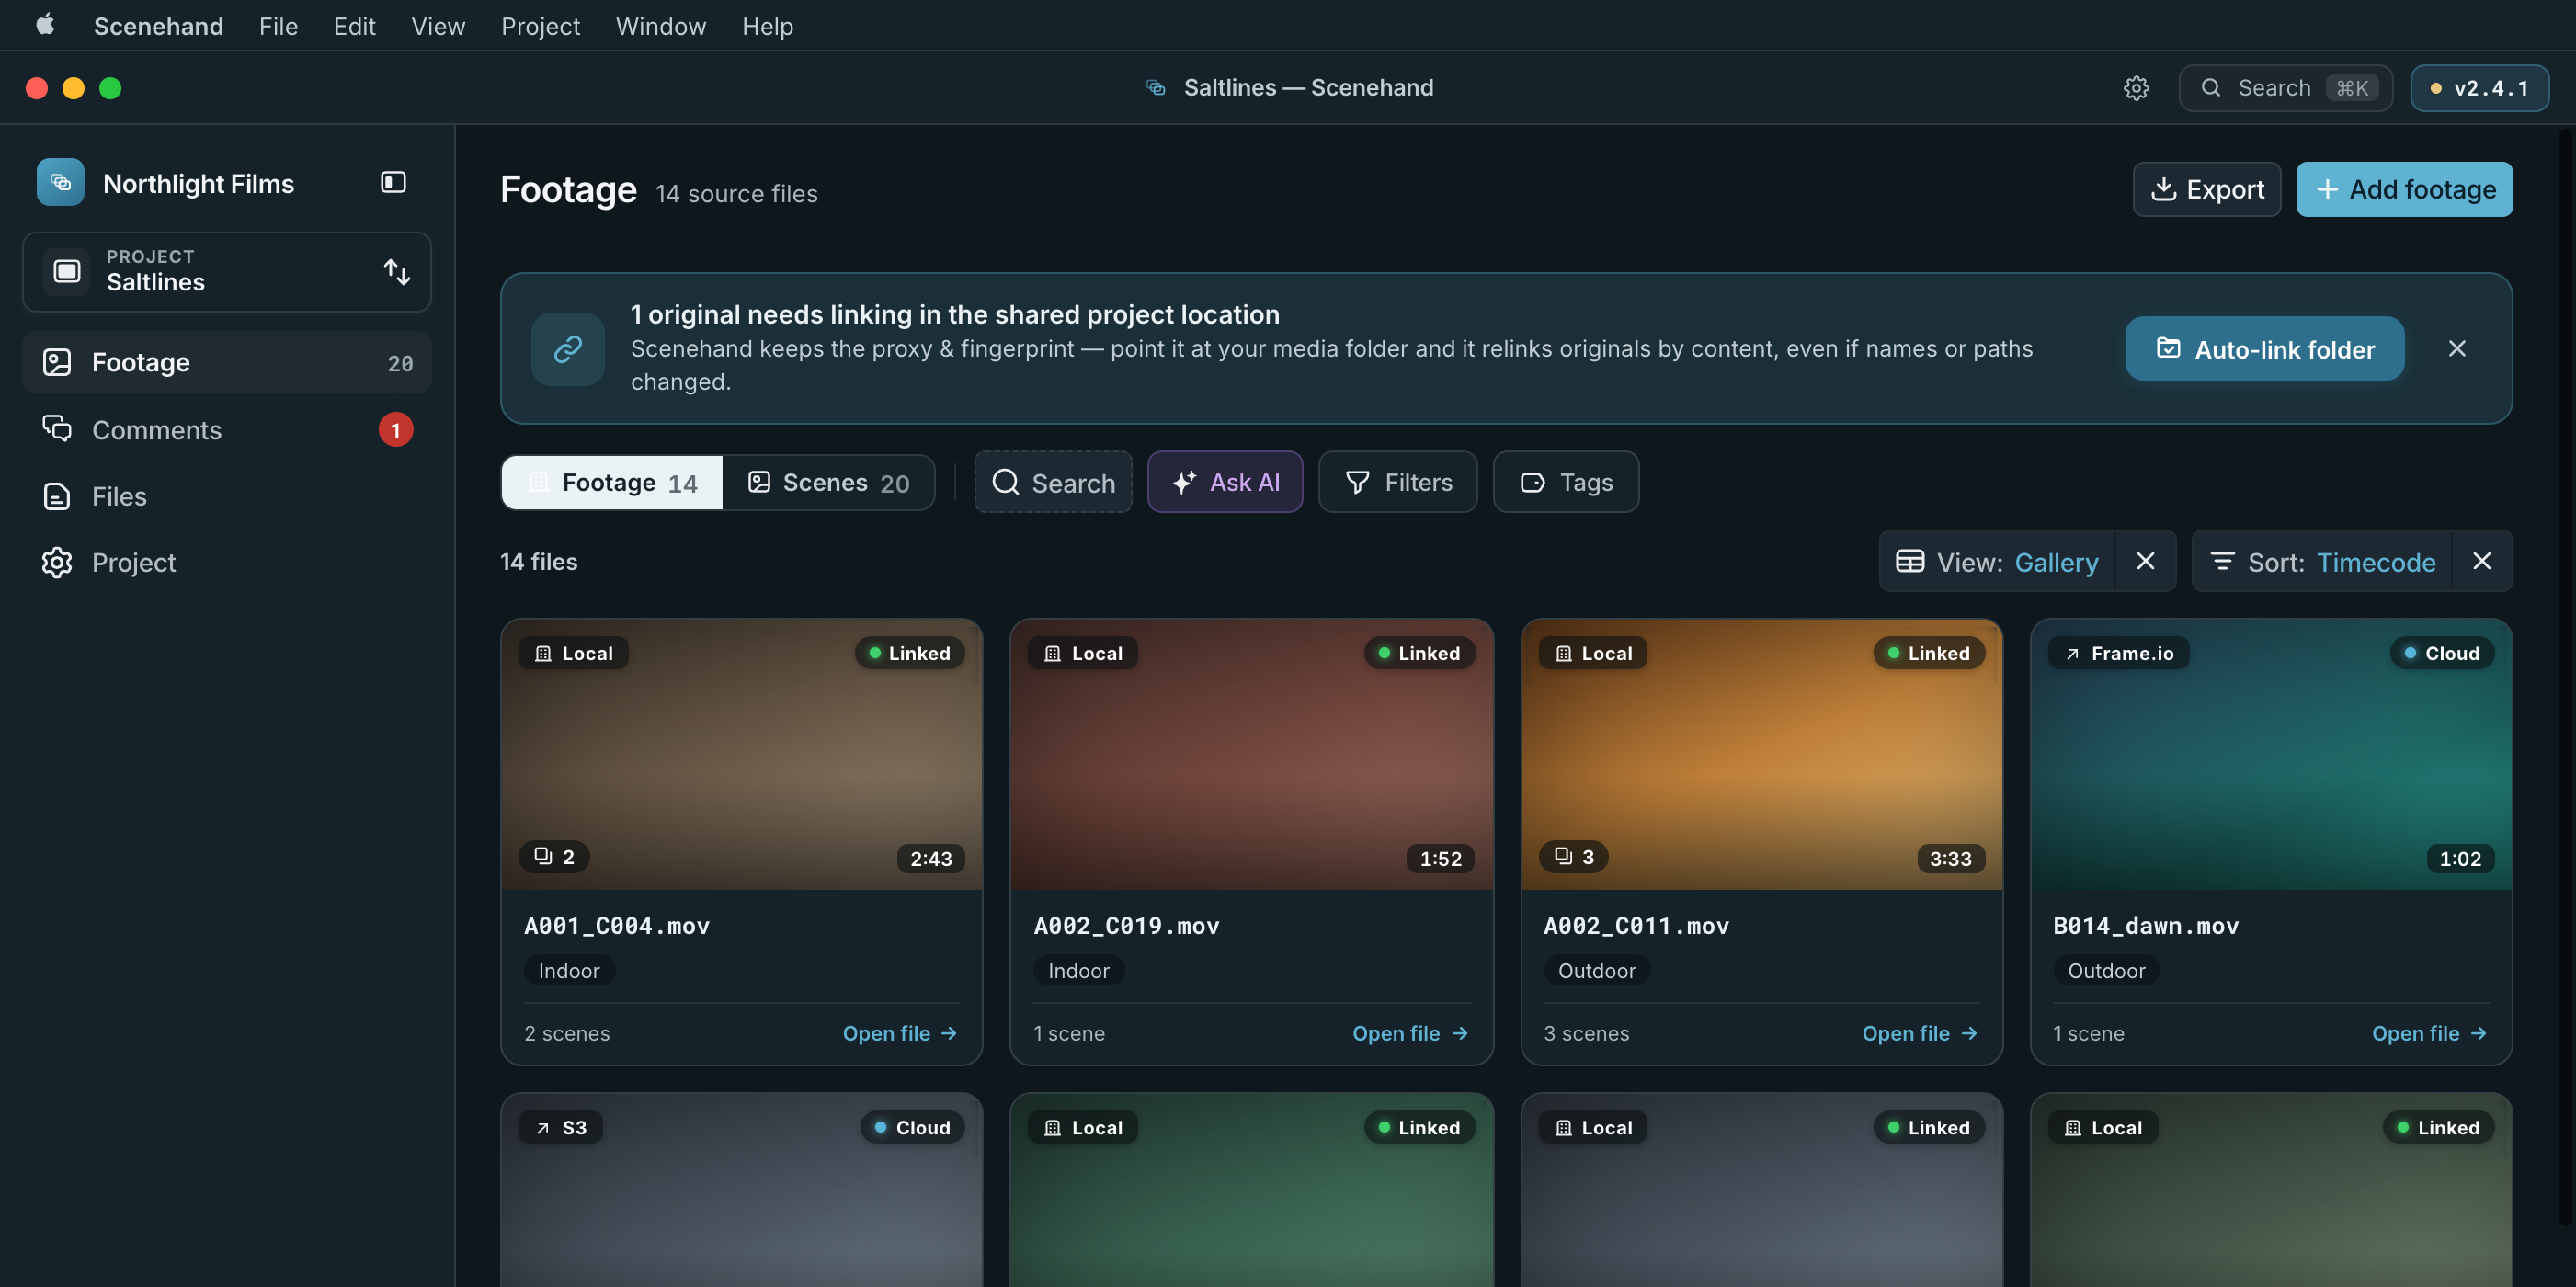Click the 2:43 duration on A001_C004.mov
Screen dimensions: 2576x1287
point(931,858)
